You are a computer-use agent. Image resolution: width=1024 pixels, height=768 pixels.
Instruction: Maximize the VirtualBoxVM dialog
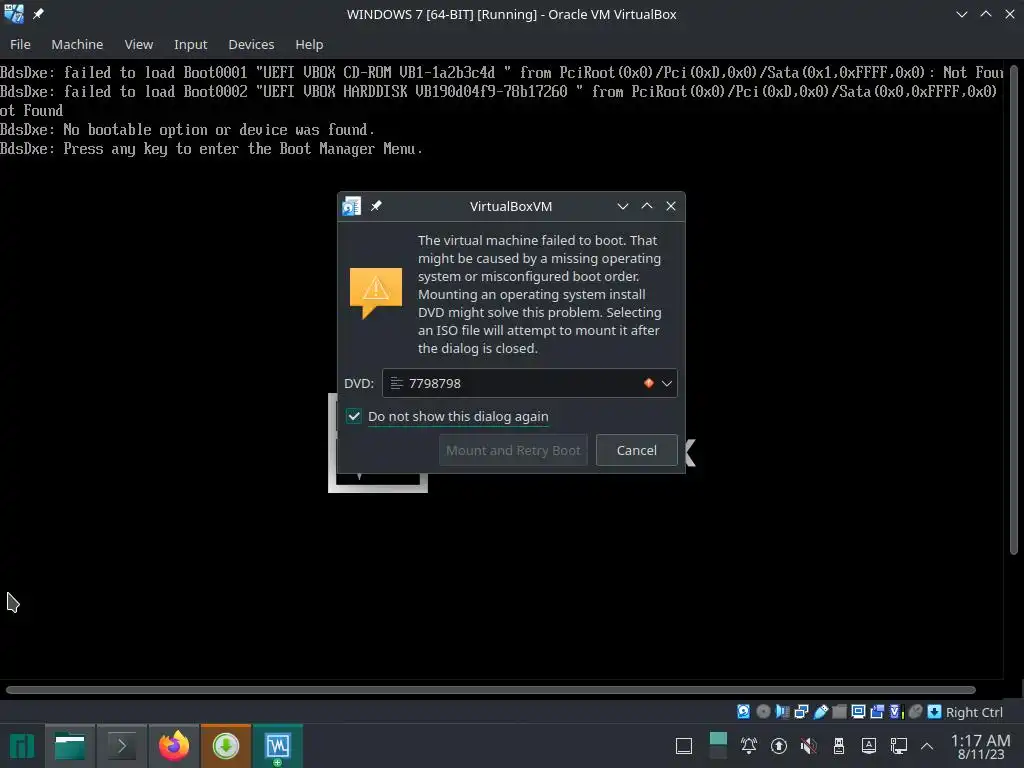[647, 206]
